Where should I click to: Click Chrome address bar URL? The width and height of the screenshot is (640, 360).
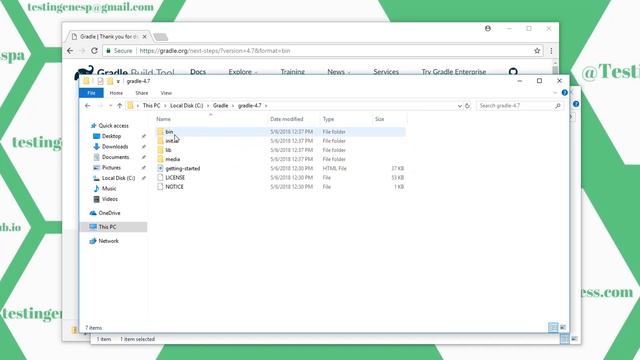click(x=215, y=51)
